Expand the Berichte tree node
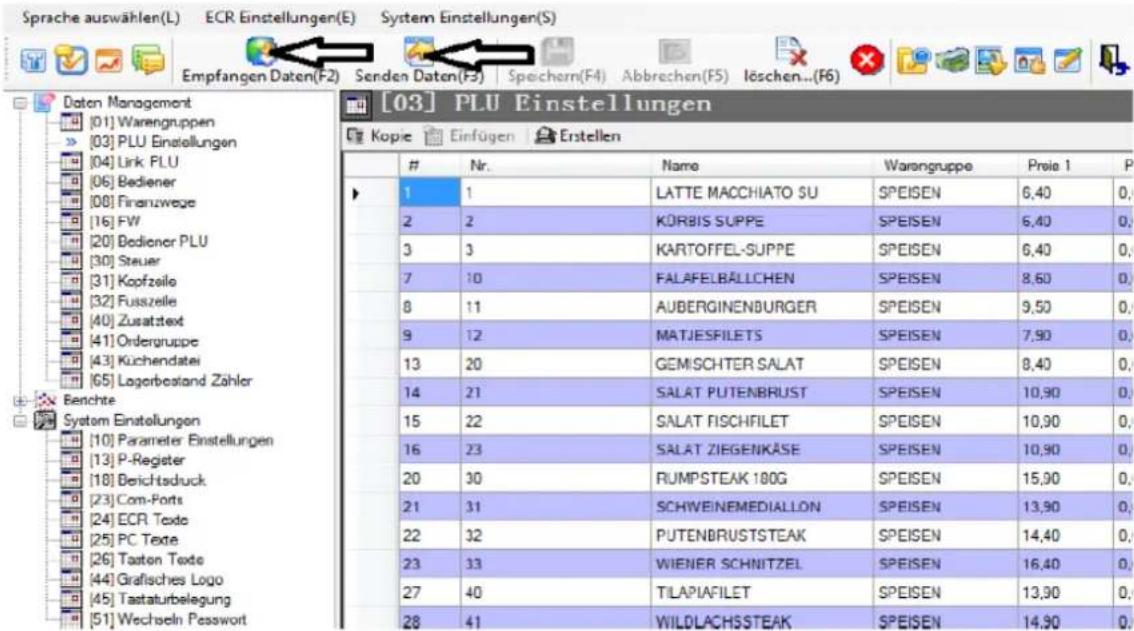Screen dimensions: 1134x631 point(20,400)
